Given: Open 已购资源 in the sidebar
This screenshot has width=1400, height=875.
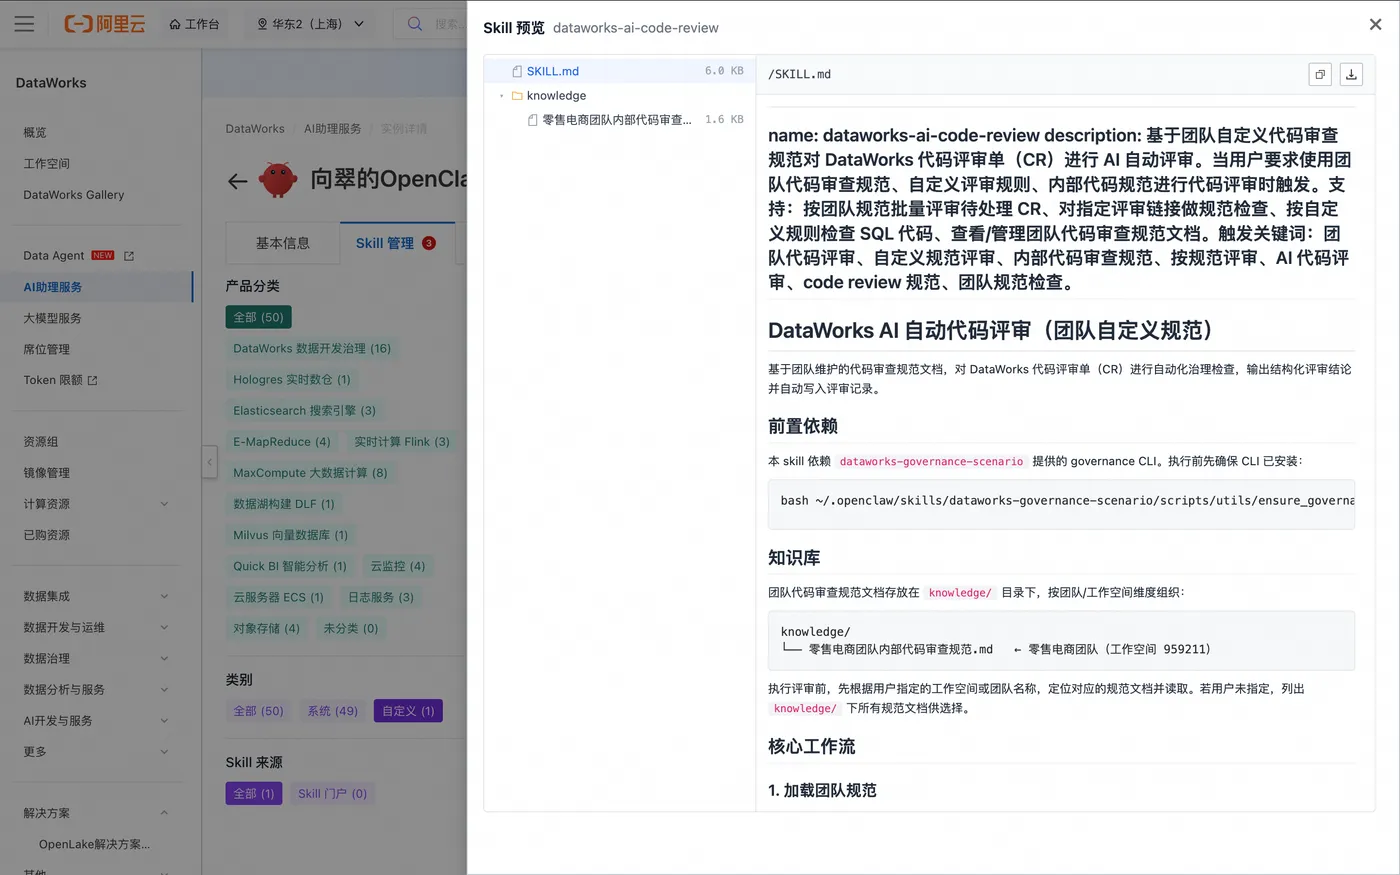Looking at the screenshot, I should pyautogui.click(x=47, y=535).
